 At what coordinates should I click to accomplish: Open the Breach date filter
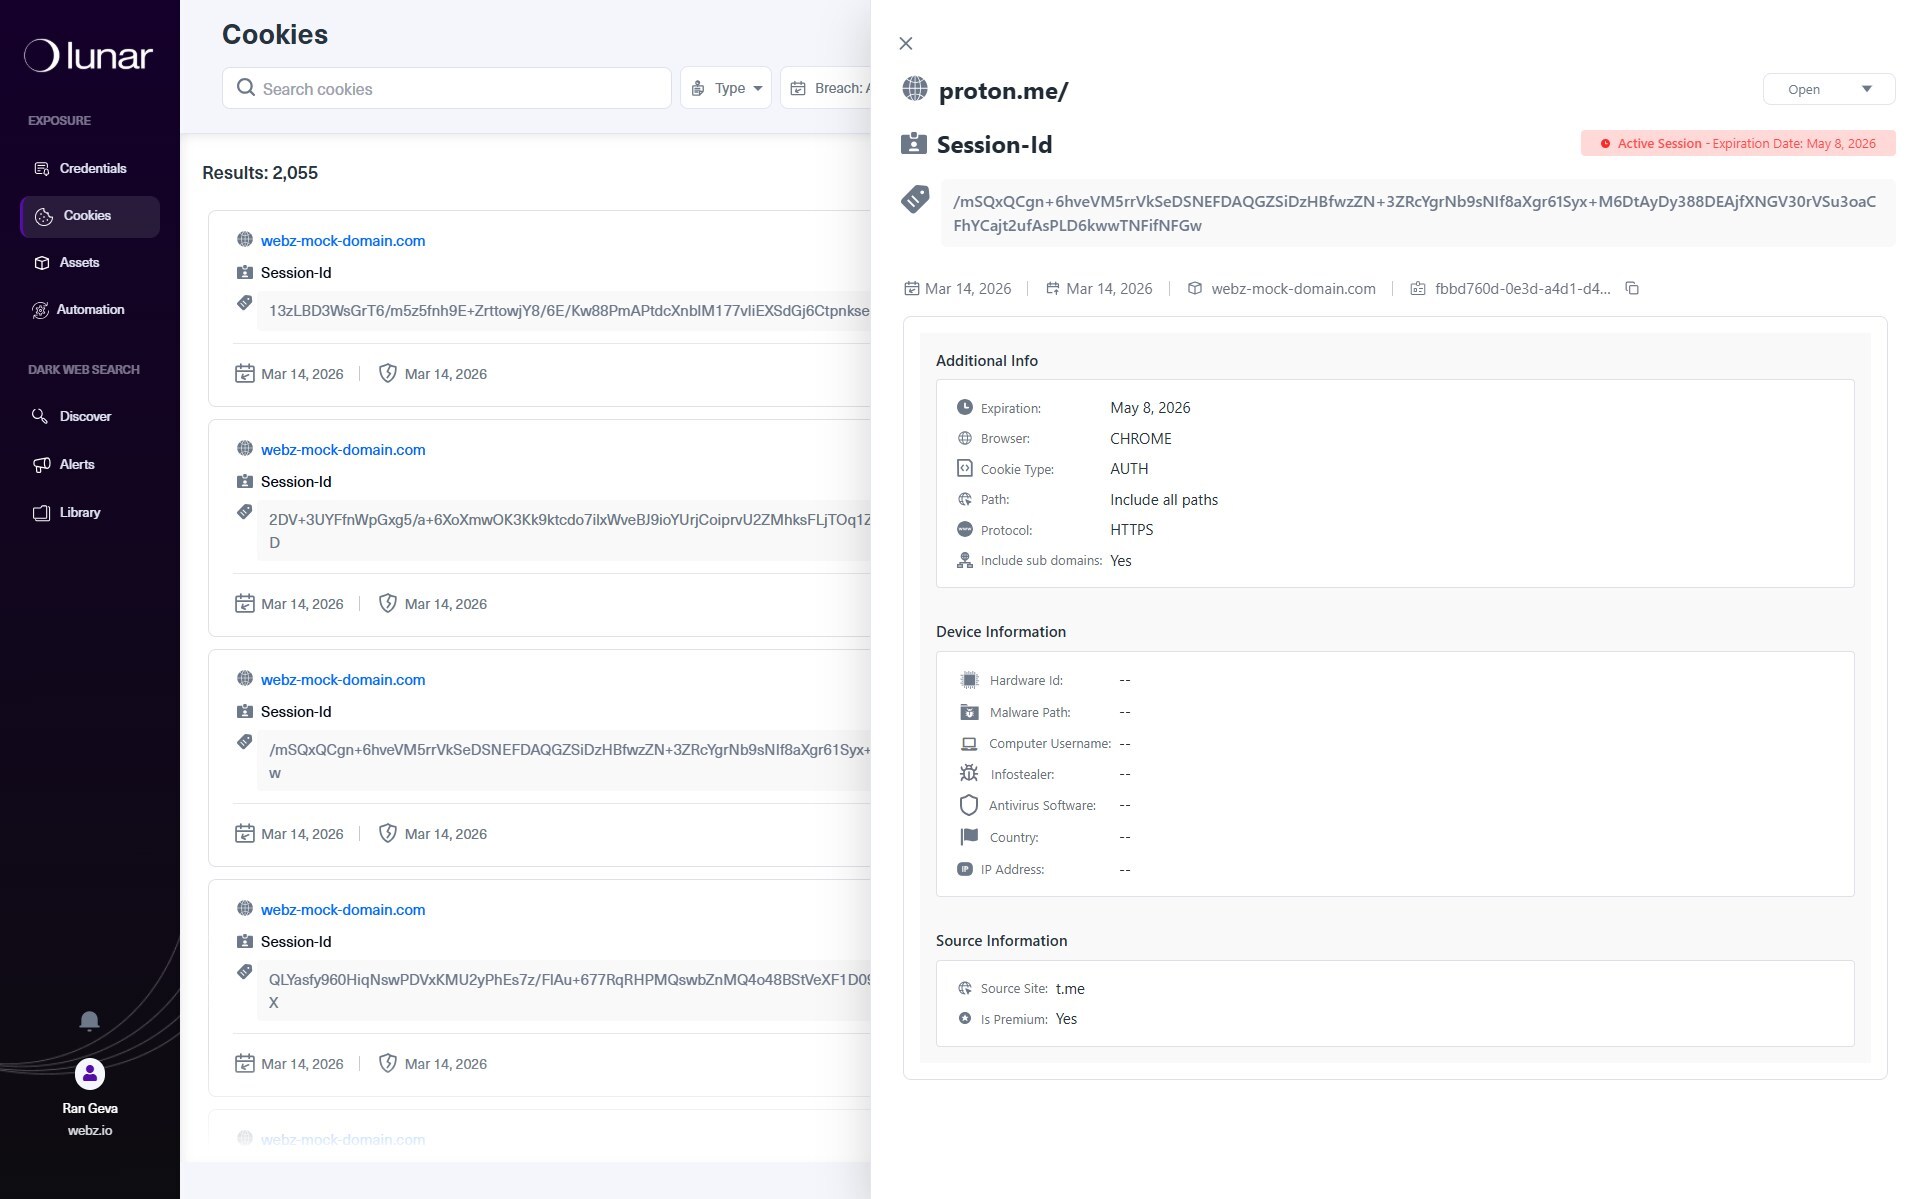pos(828,88)
